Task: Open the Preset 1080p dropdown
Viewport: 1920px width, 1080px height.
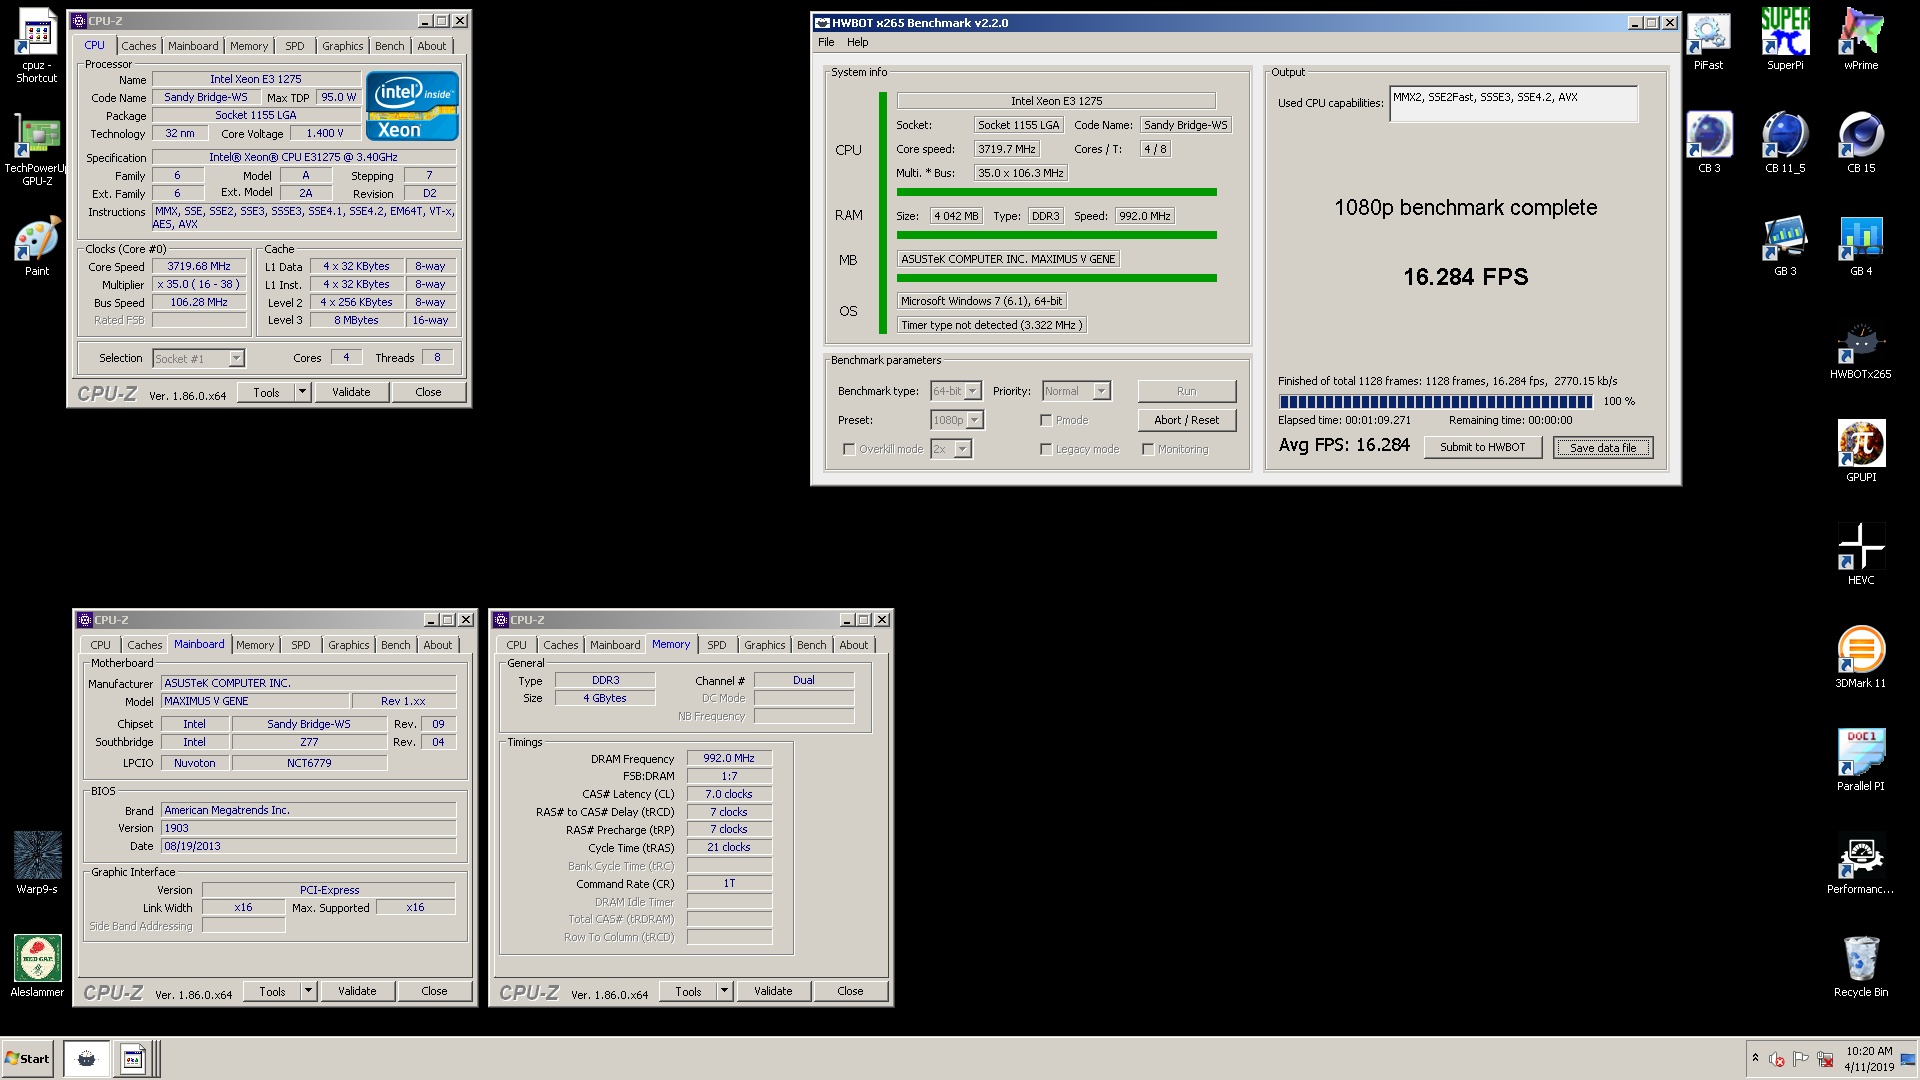Action: click(957, 420)
